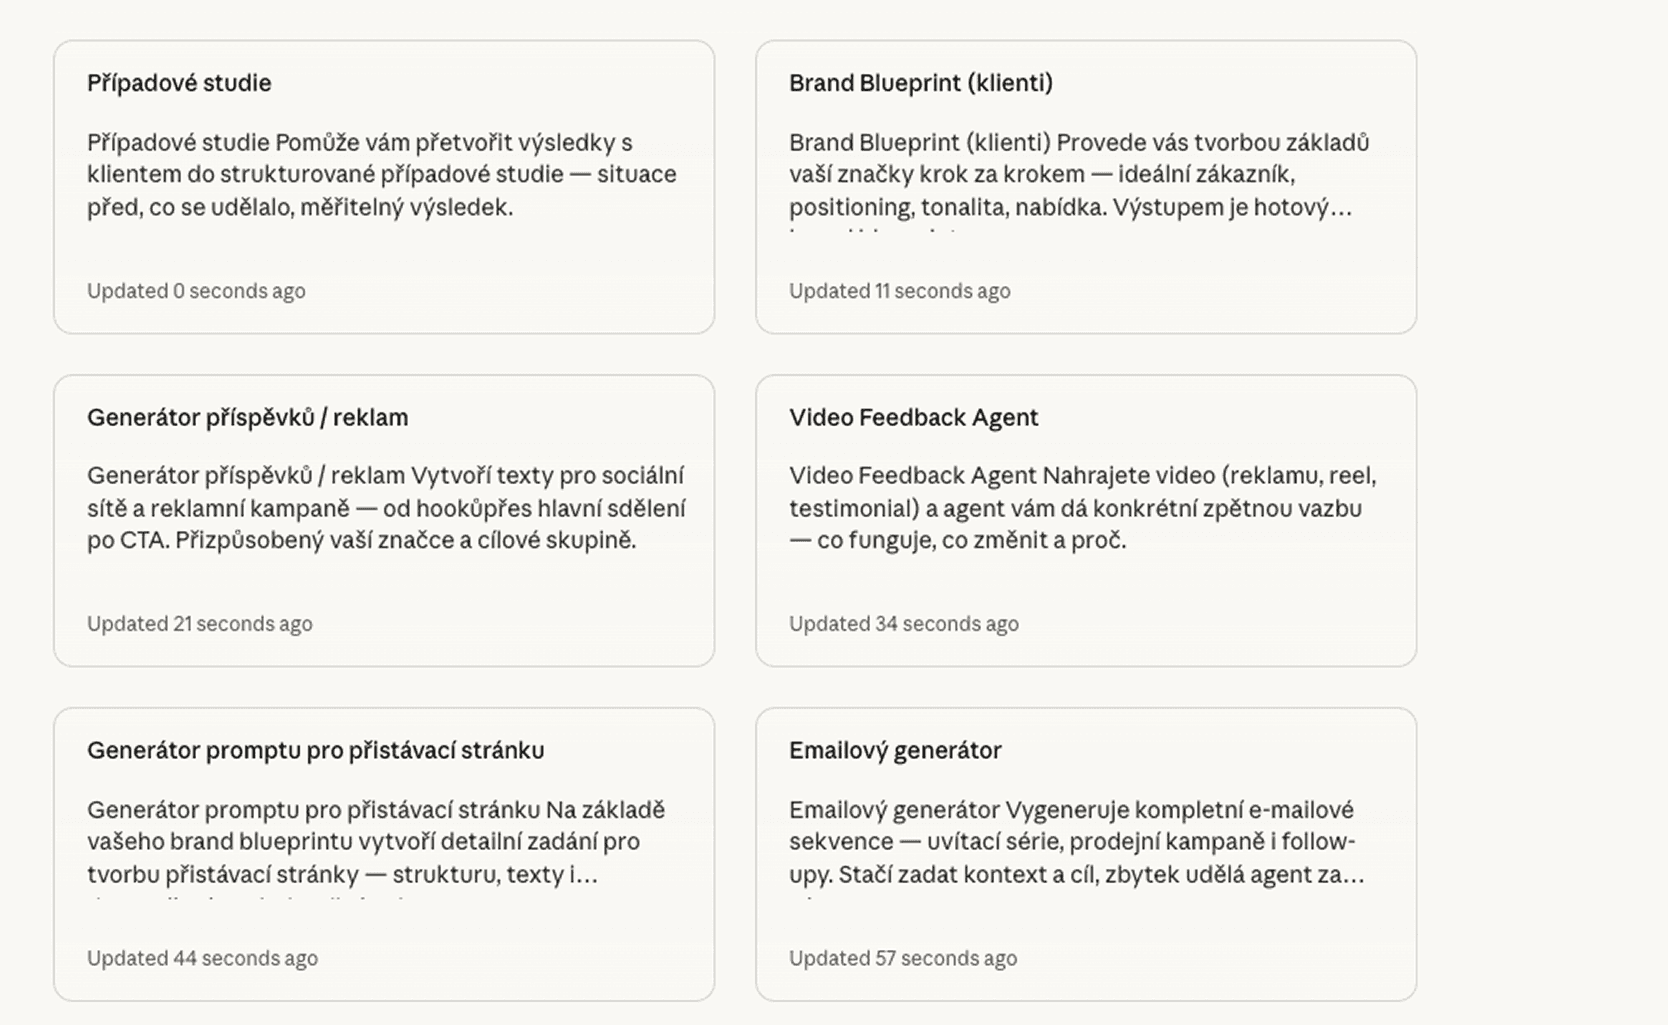Click "Updated 34 seconds ago" on Video Feedback Agent
Screen dimensions: 1668x1025
[x=904, y=623]
